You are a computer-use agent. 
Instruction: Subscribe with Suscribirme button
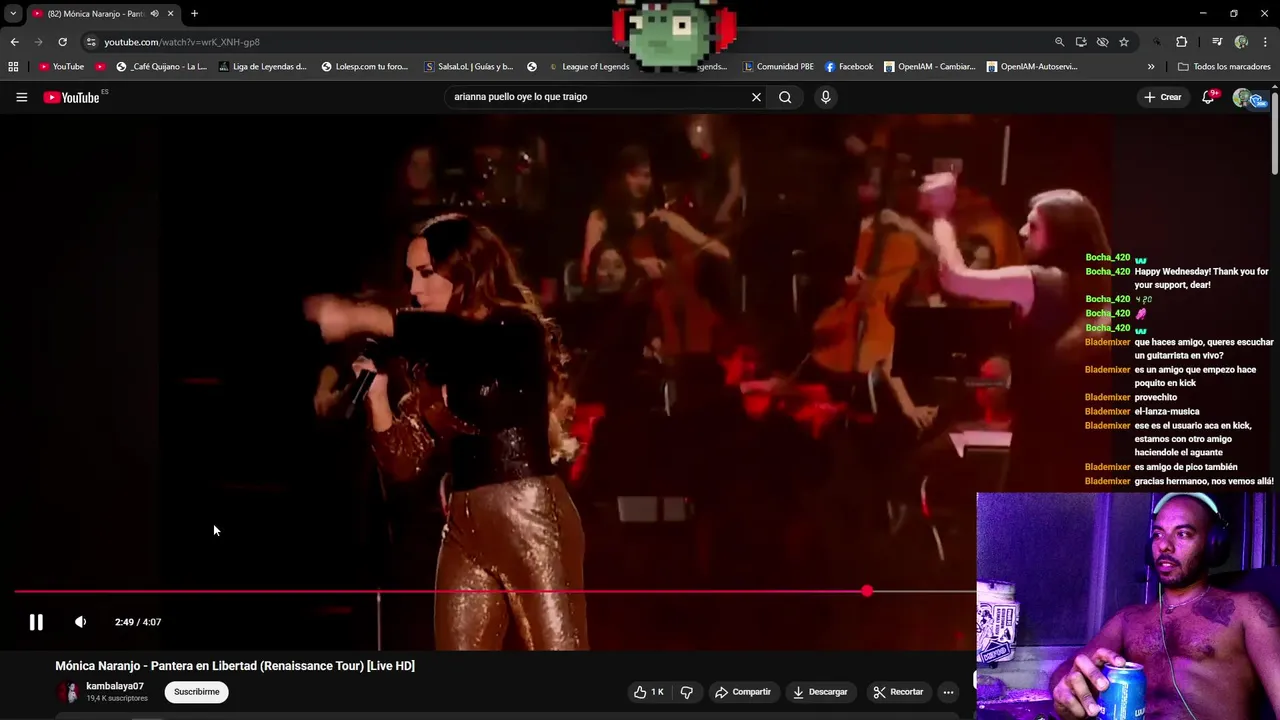(x=196, y=692)
